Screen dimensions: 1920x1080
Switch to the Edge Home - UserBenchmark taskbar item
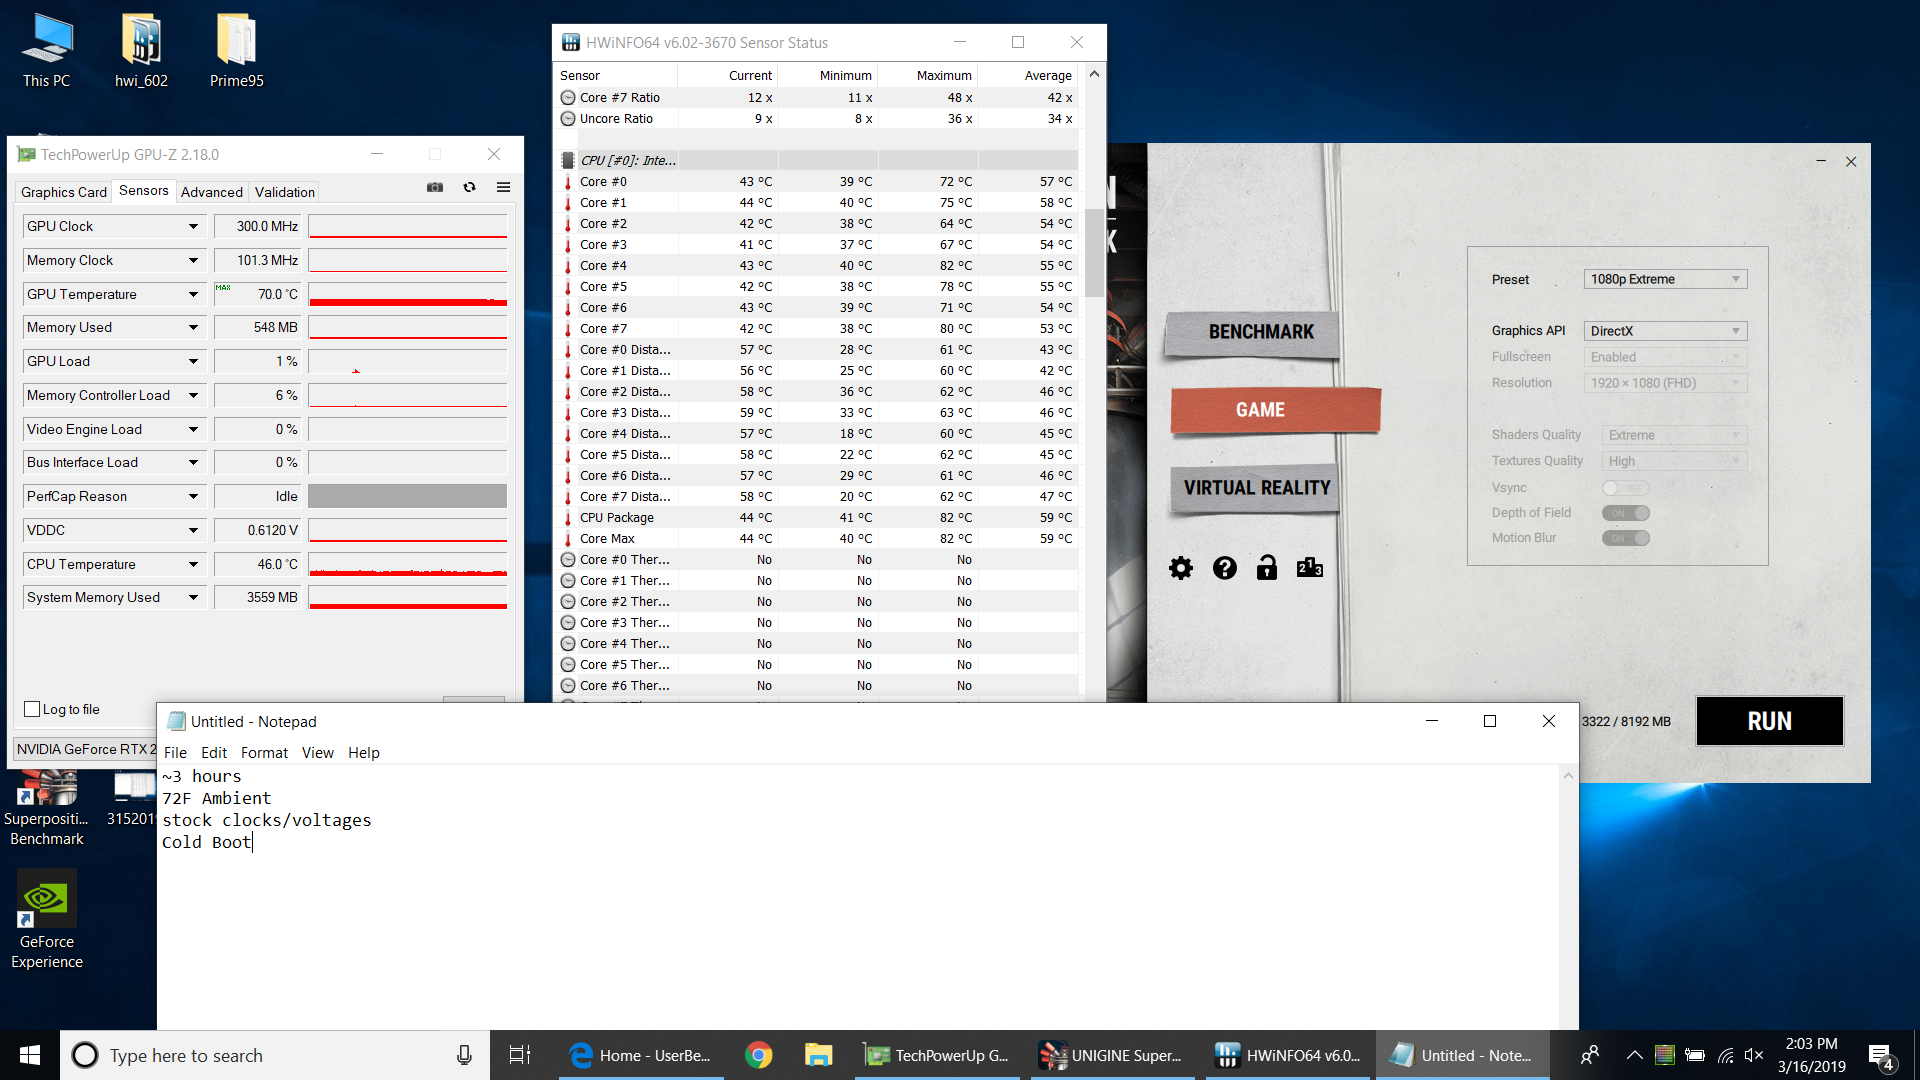(640, 1055)
